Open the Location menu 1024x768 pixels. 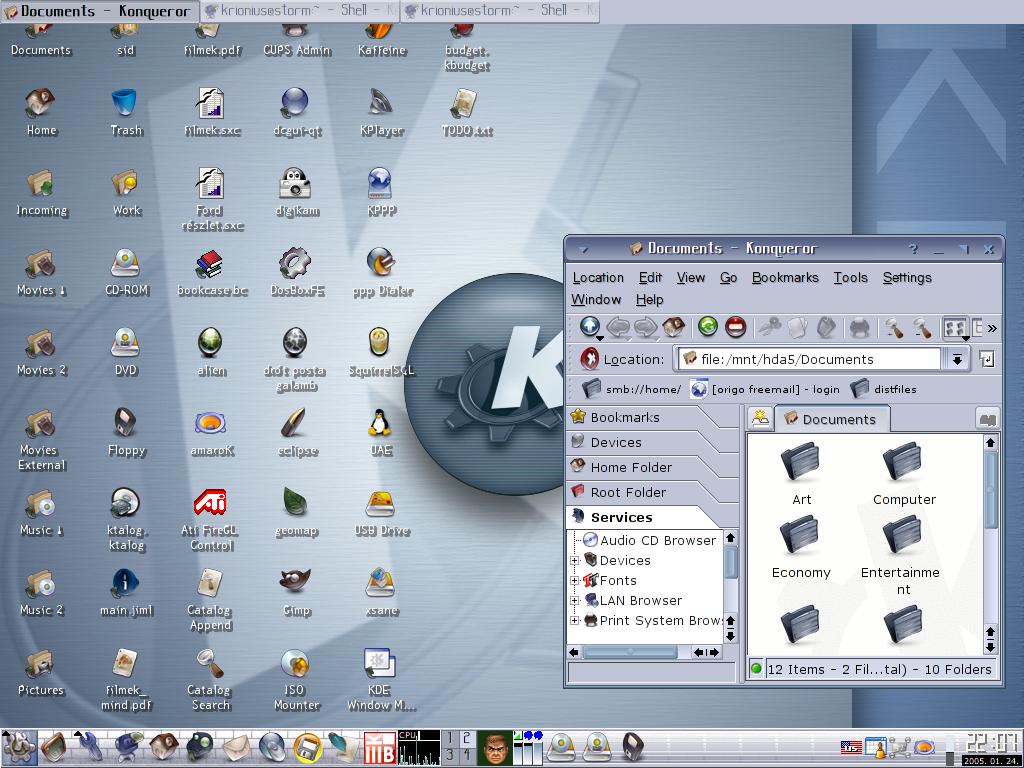click(x=598, y=278)
